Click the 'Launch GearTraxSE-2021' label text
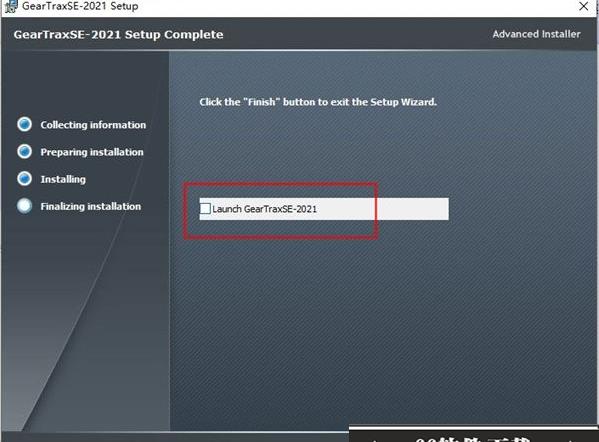The width and height of the screenshot is (599, 442). [264, 209]
